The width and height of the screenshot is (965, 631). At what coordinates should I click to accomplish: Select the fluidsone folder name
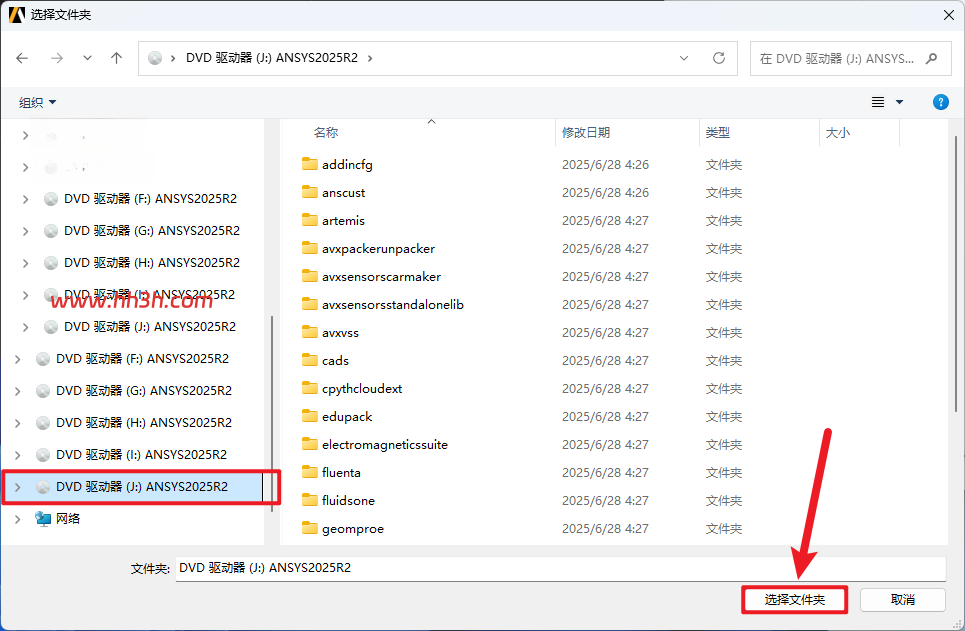click(348, 500)
